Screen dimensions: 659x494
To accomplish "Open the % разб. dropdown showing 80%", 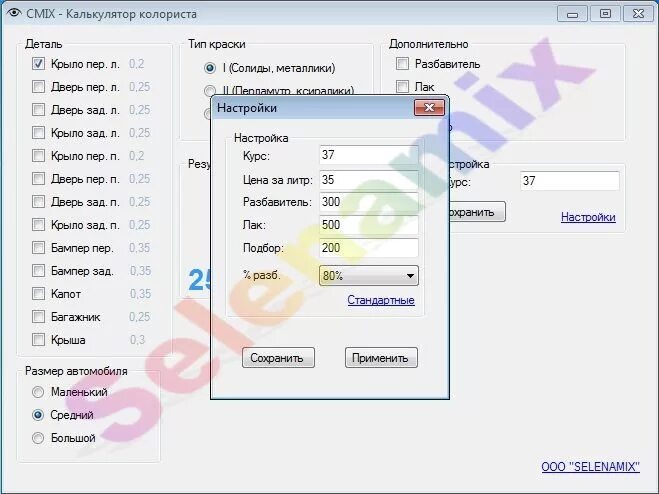I will tap(369, 276).
